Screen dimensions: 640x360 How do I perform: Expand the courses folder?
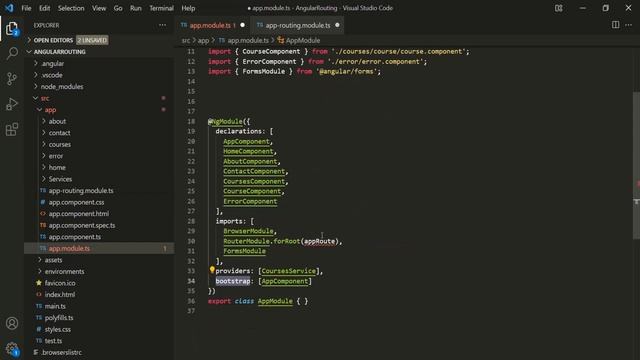[x=60, y=144]
